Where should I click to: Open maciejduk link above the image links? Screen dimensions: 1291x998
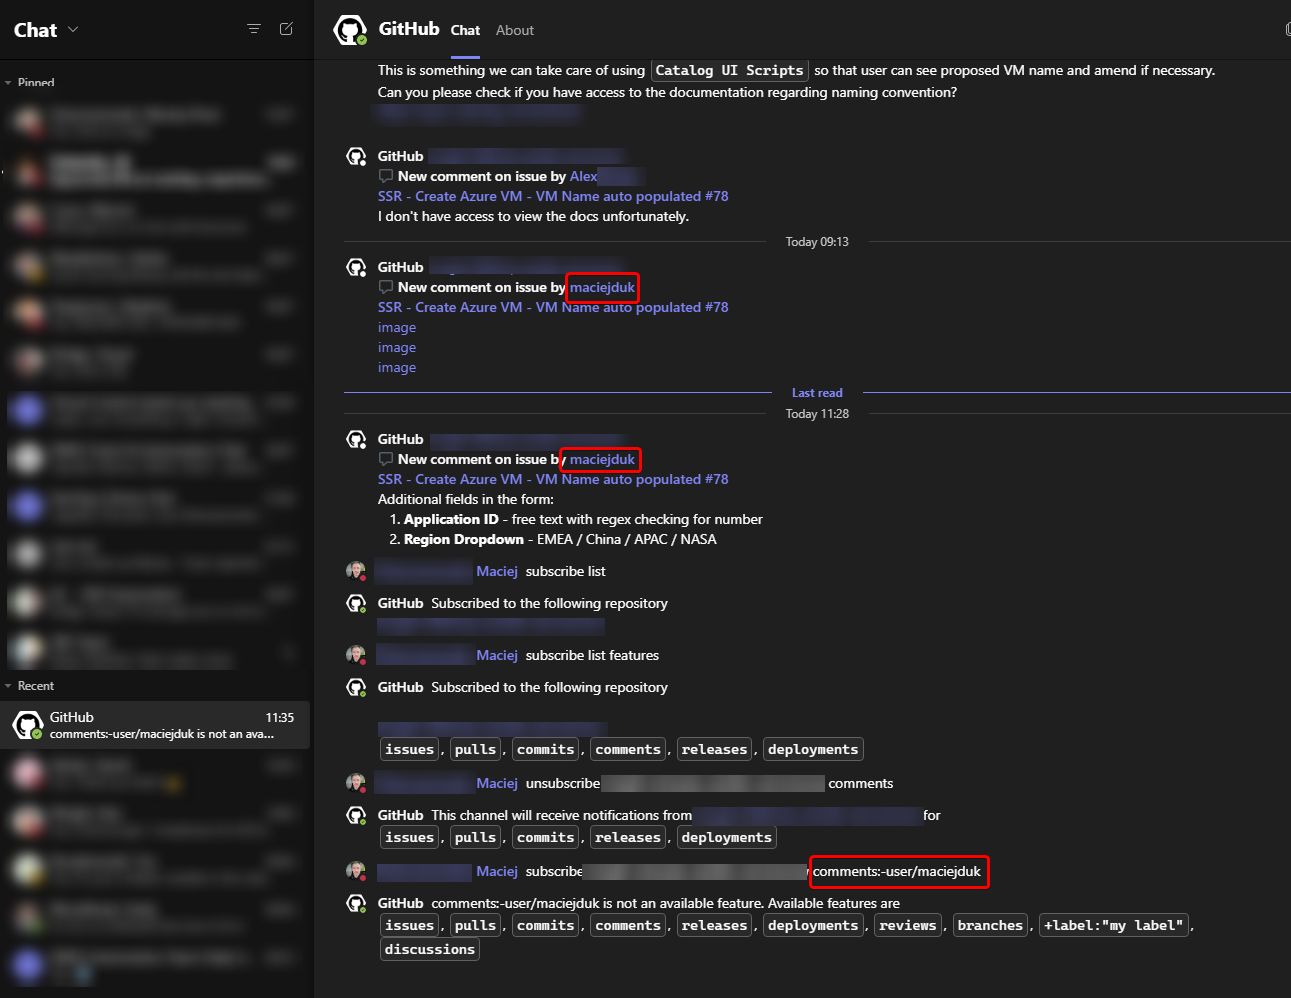(602, 287)
